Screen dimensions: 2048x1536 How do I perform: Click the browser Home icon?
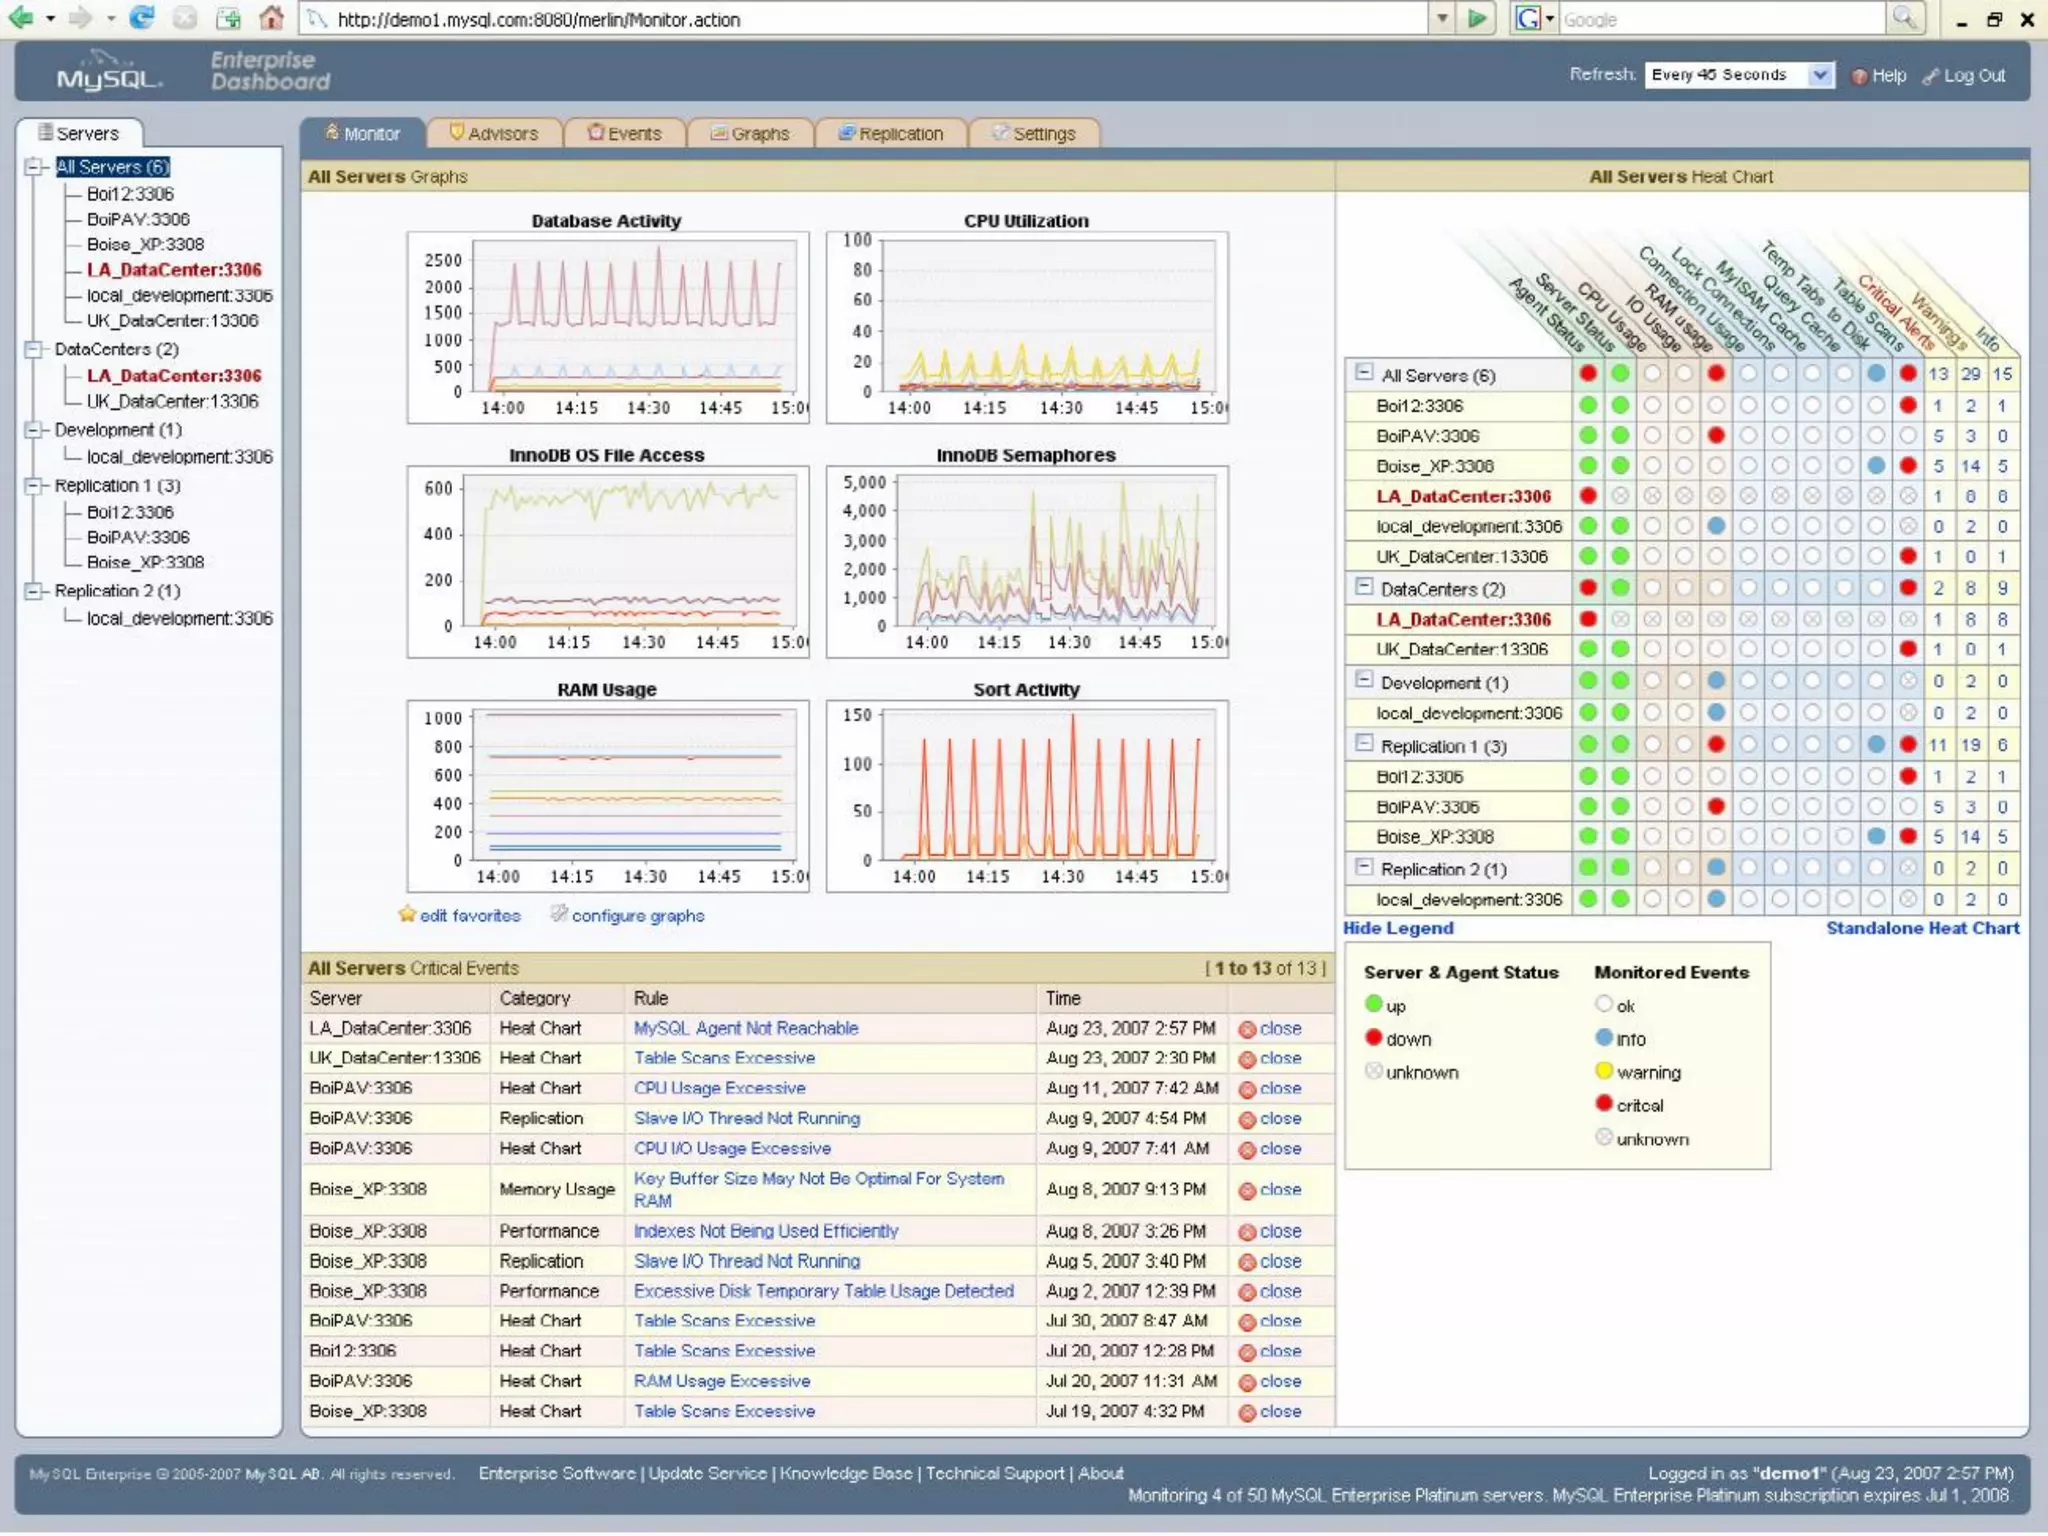pyautogui.click(x=271, y=18)
